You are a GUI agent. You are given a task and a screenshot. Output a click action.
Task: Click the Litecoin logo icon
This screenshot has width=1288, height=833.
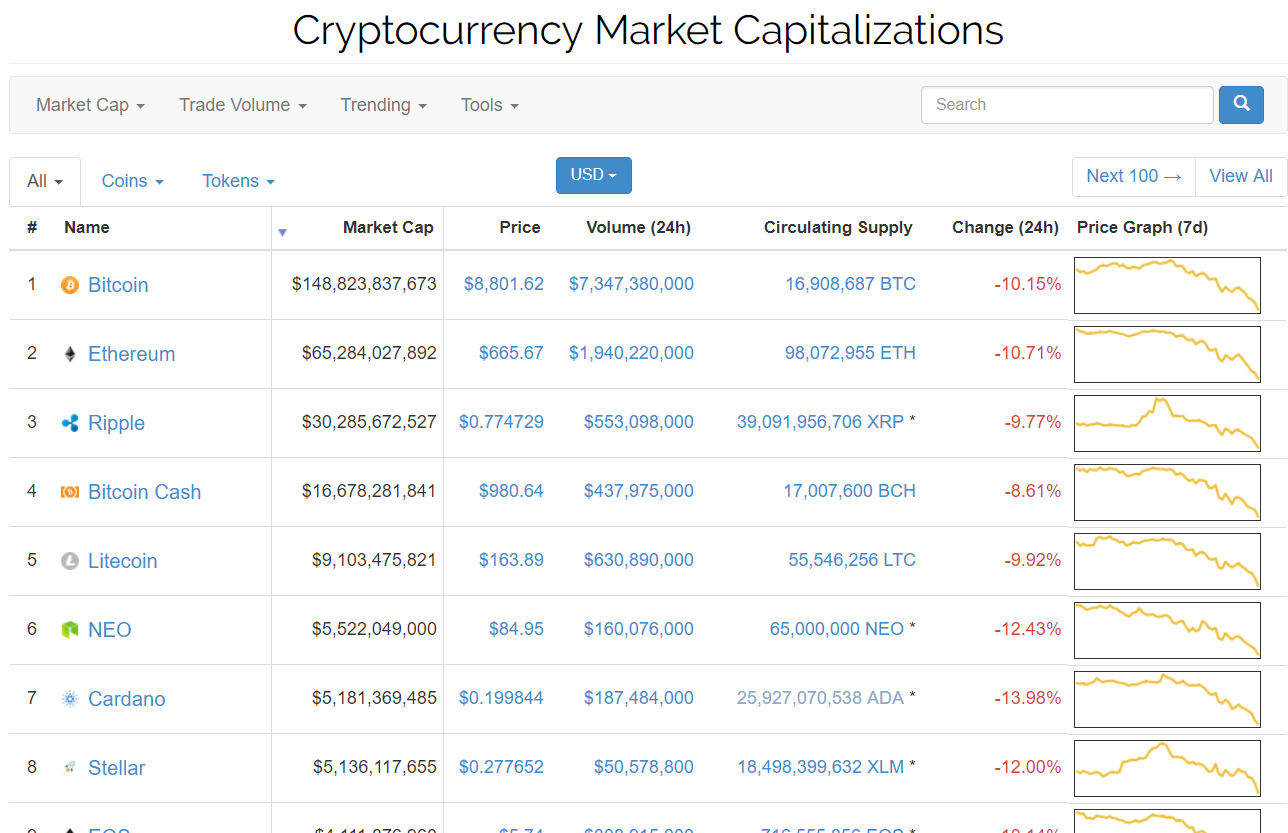[70, 561]
